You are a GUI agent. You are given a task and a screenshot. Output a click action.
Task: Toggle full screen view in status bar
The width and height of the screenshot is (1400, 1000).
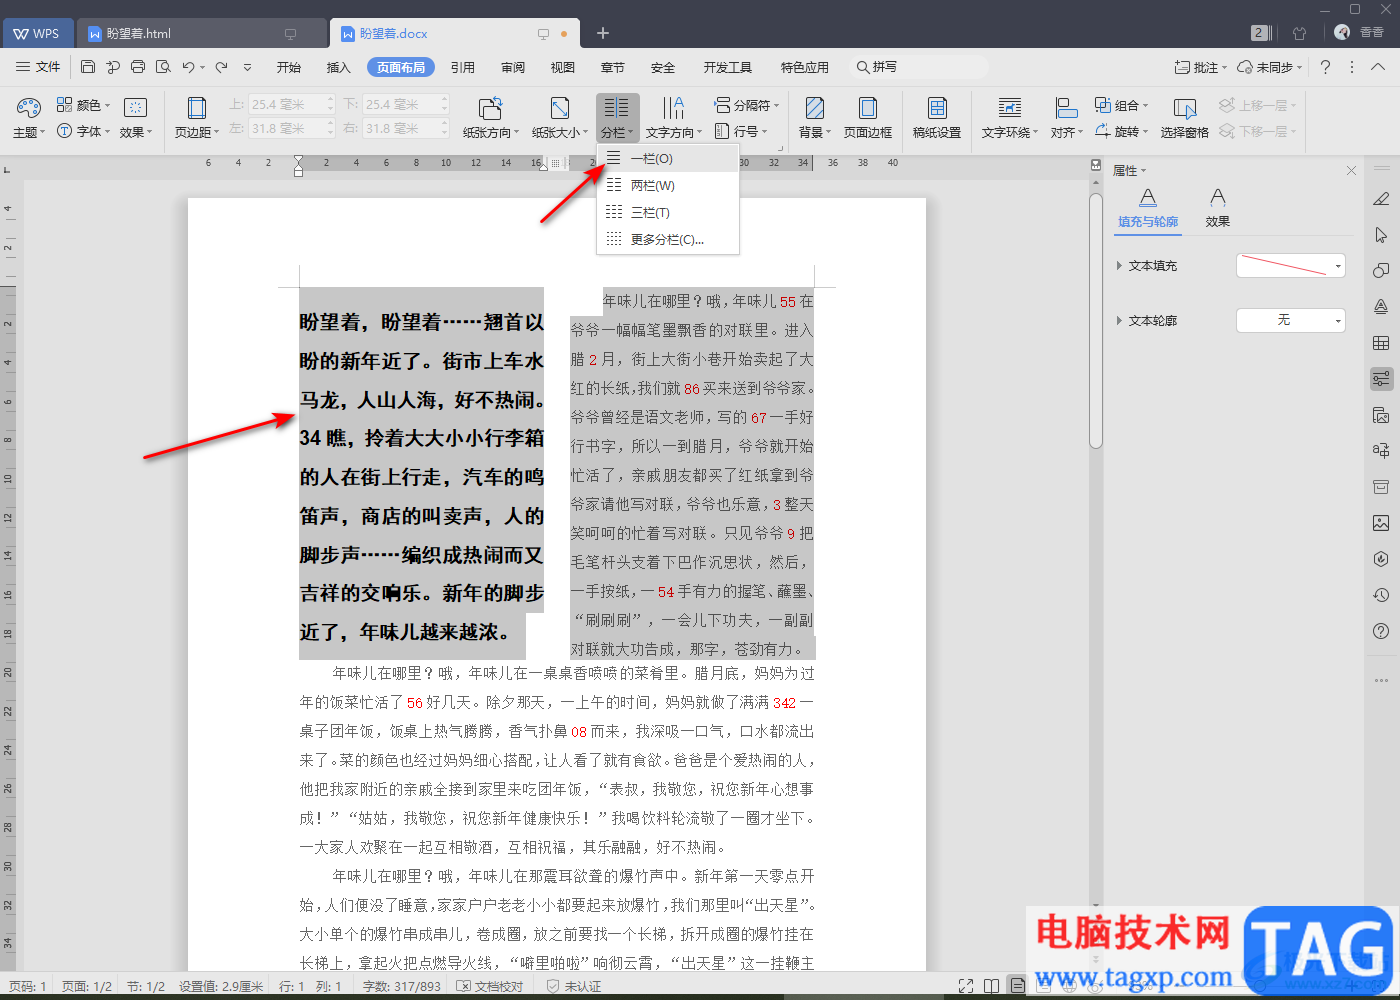click(x=966, y=986)
